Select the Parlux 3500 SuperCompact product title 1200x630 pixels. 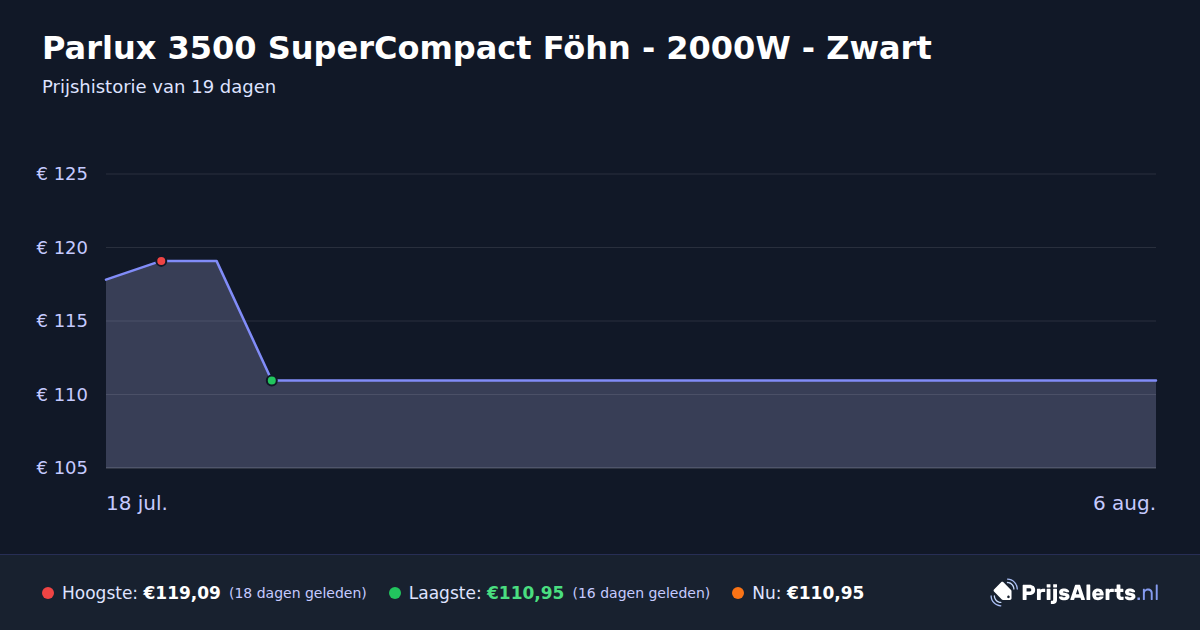pyautogui.click(x=487, y=48)
